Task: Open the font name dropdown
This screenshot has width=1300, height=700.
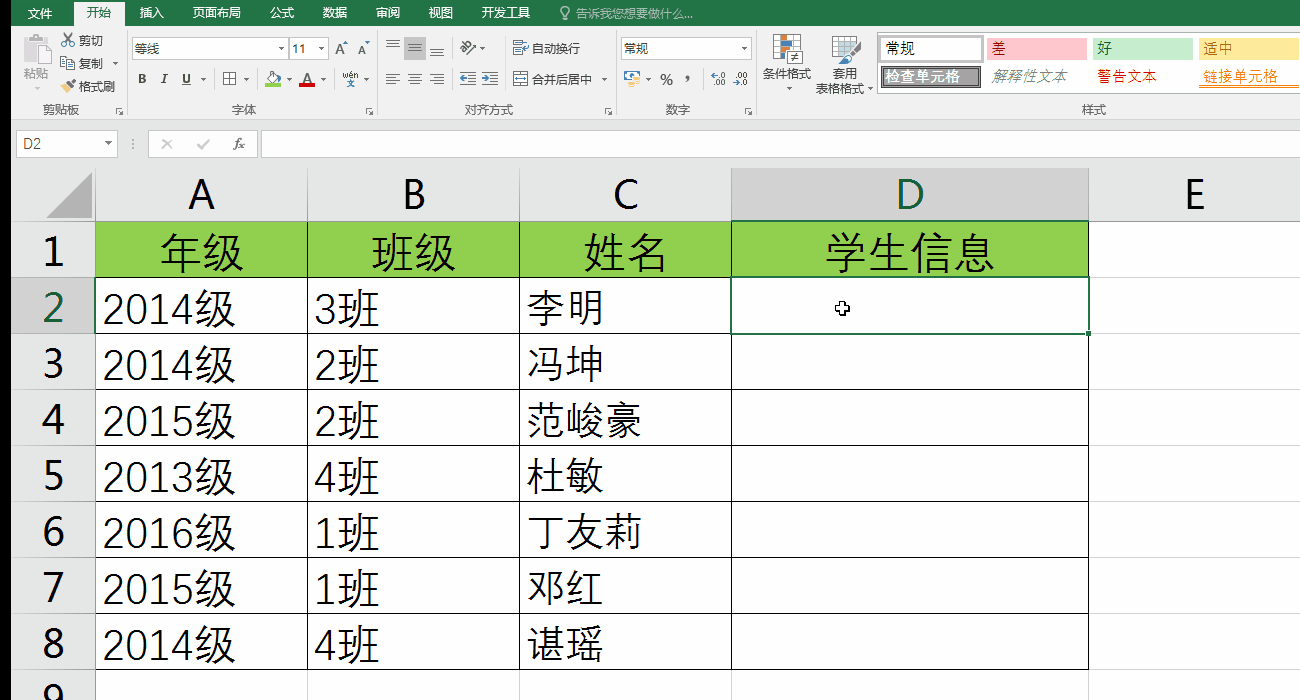Action: [x=280, y=47]
